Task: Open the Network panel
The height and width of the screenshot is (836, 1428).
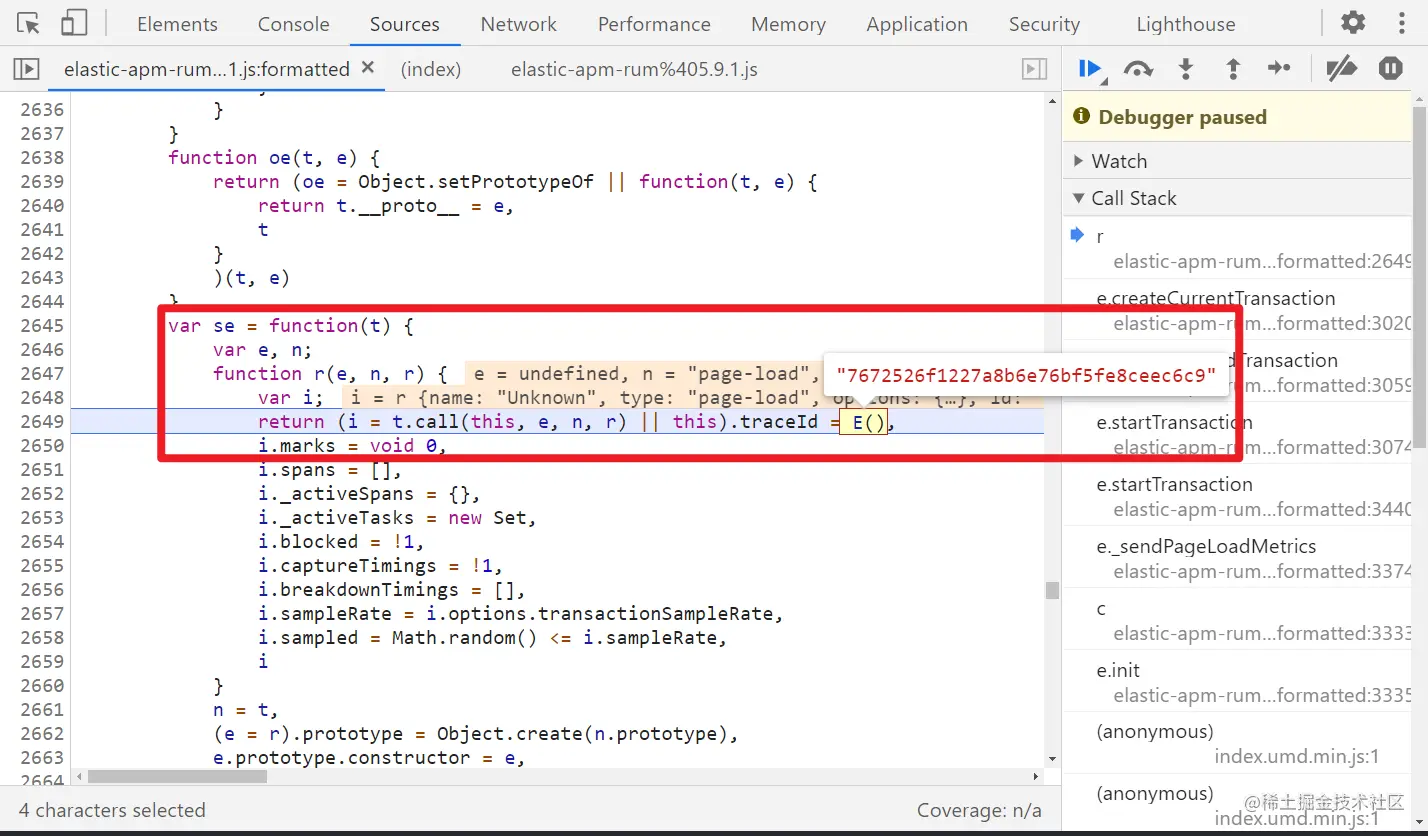Action: 518,24
